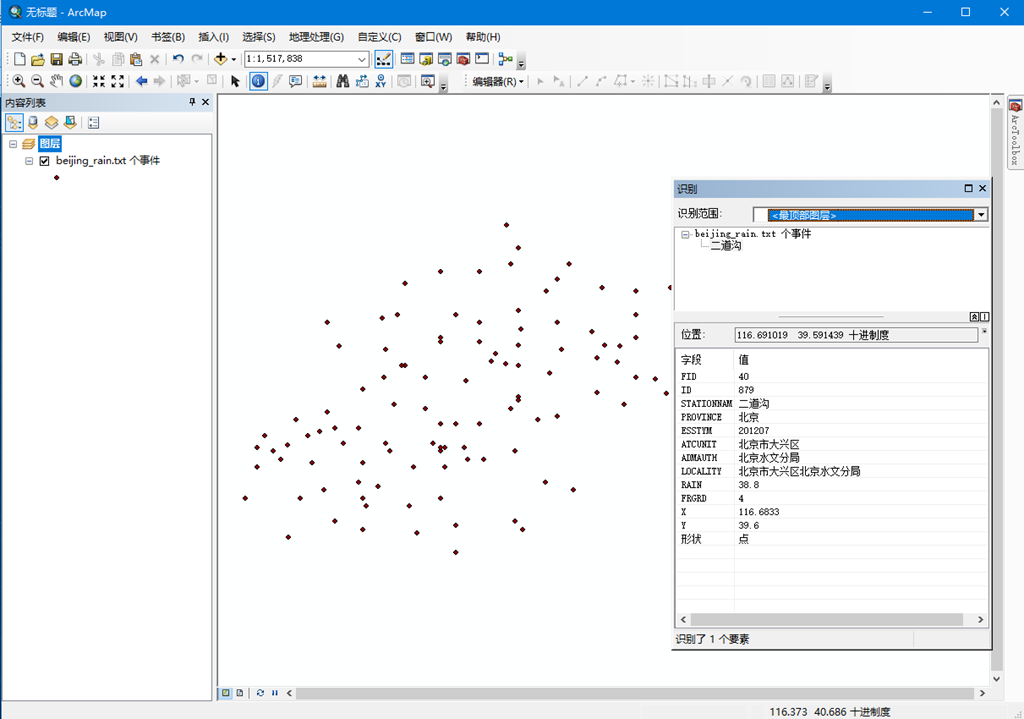The image size is (1024, 719).
Task: Collapse the 图层 data frame node
Action: [x=13, y=144]
